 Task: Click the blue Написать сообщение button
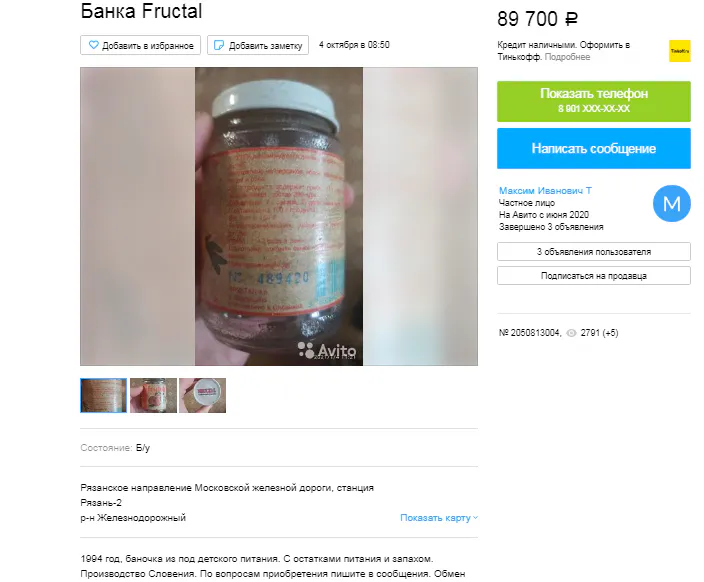[594, 148]
